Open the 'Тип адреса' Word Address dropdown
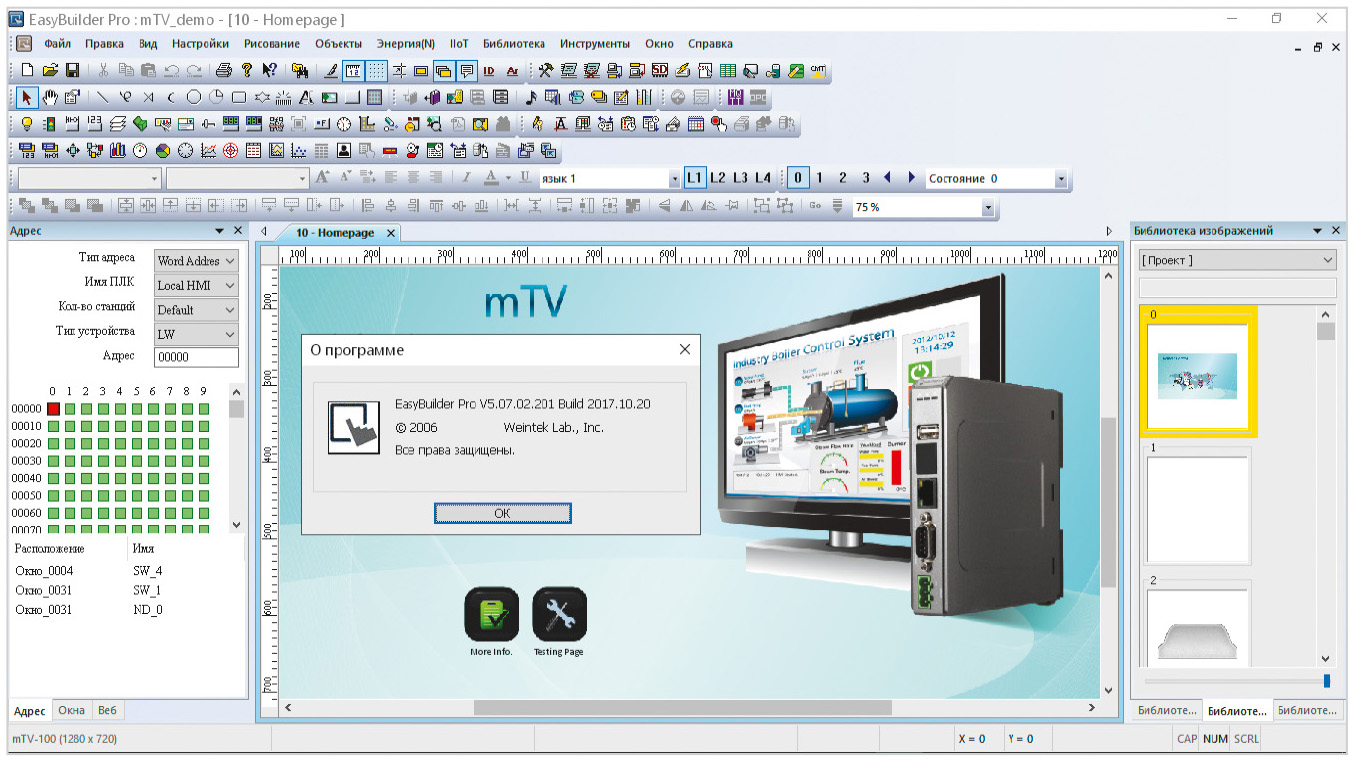The width and height of the screenshot is (1354, 761). (x=197, y=261)
